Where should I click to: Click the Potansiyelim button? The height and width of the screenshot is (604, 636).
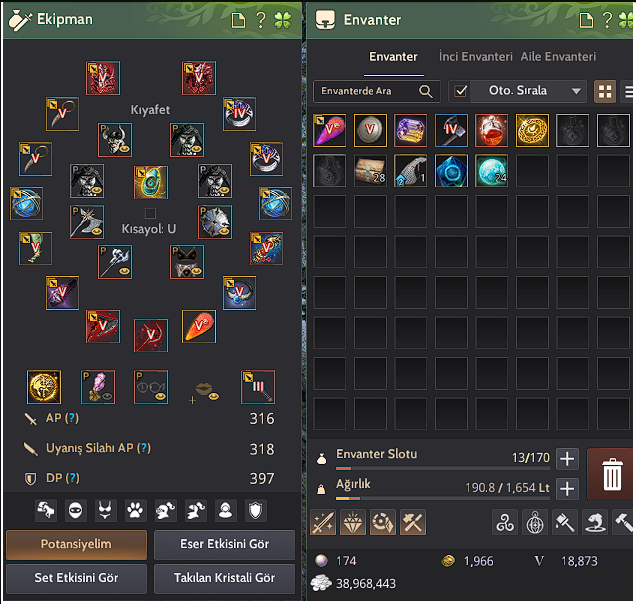click(x=76, y=544)
